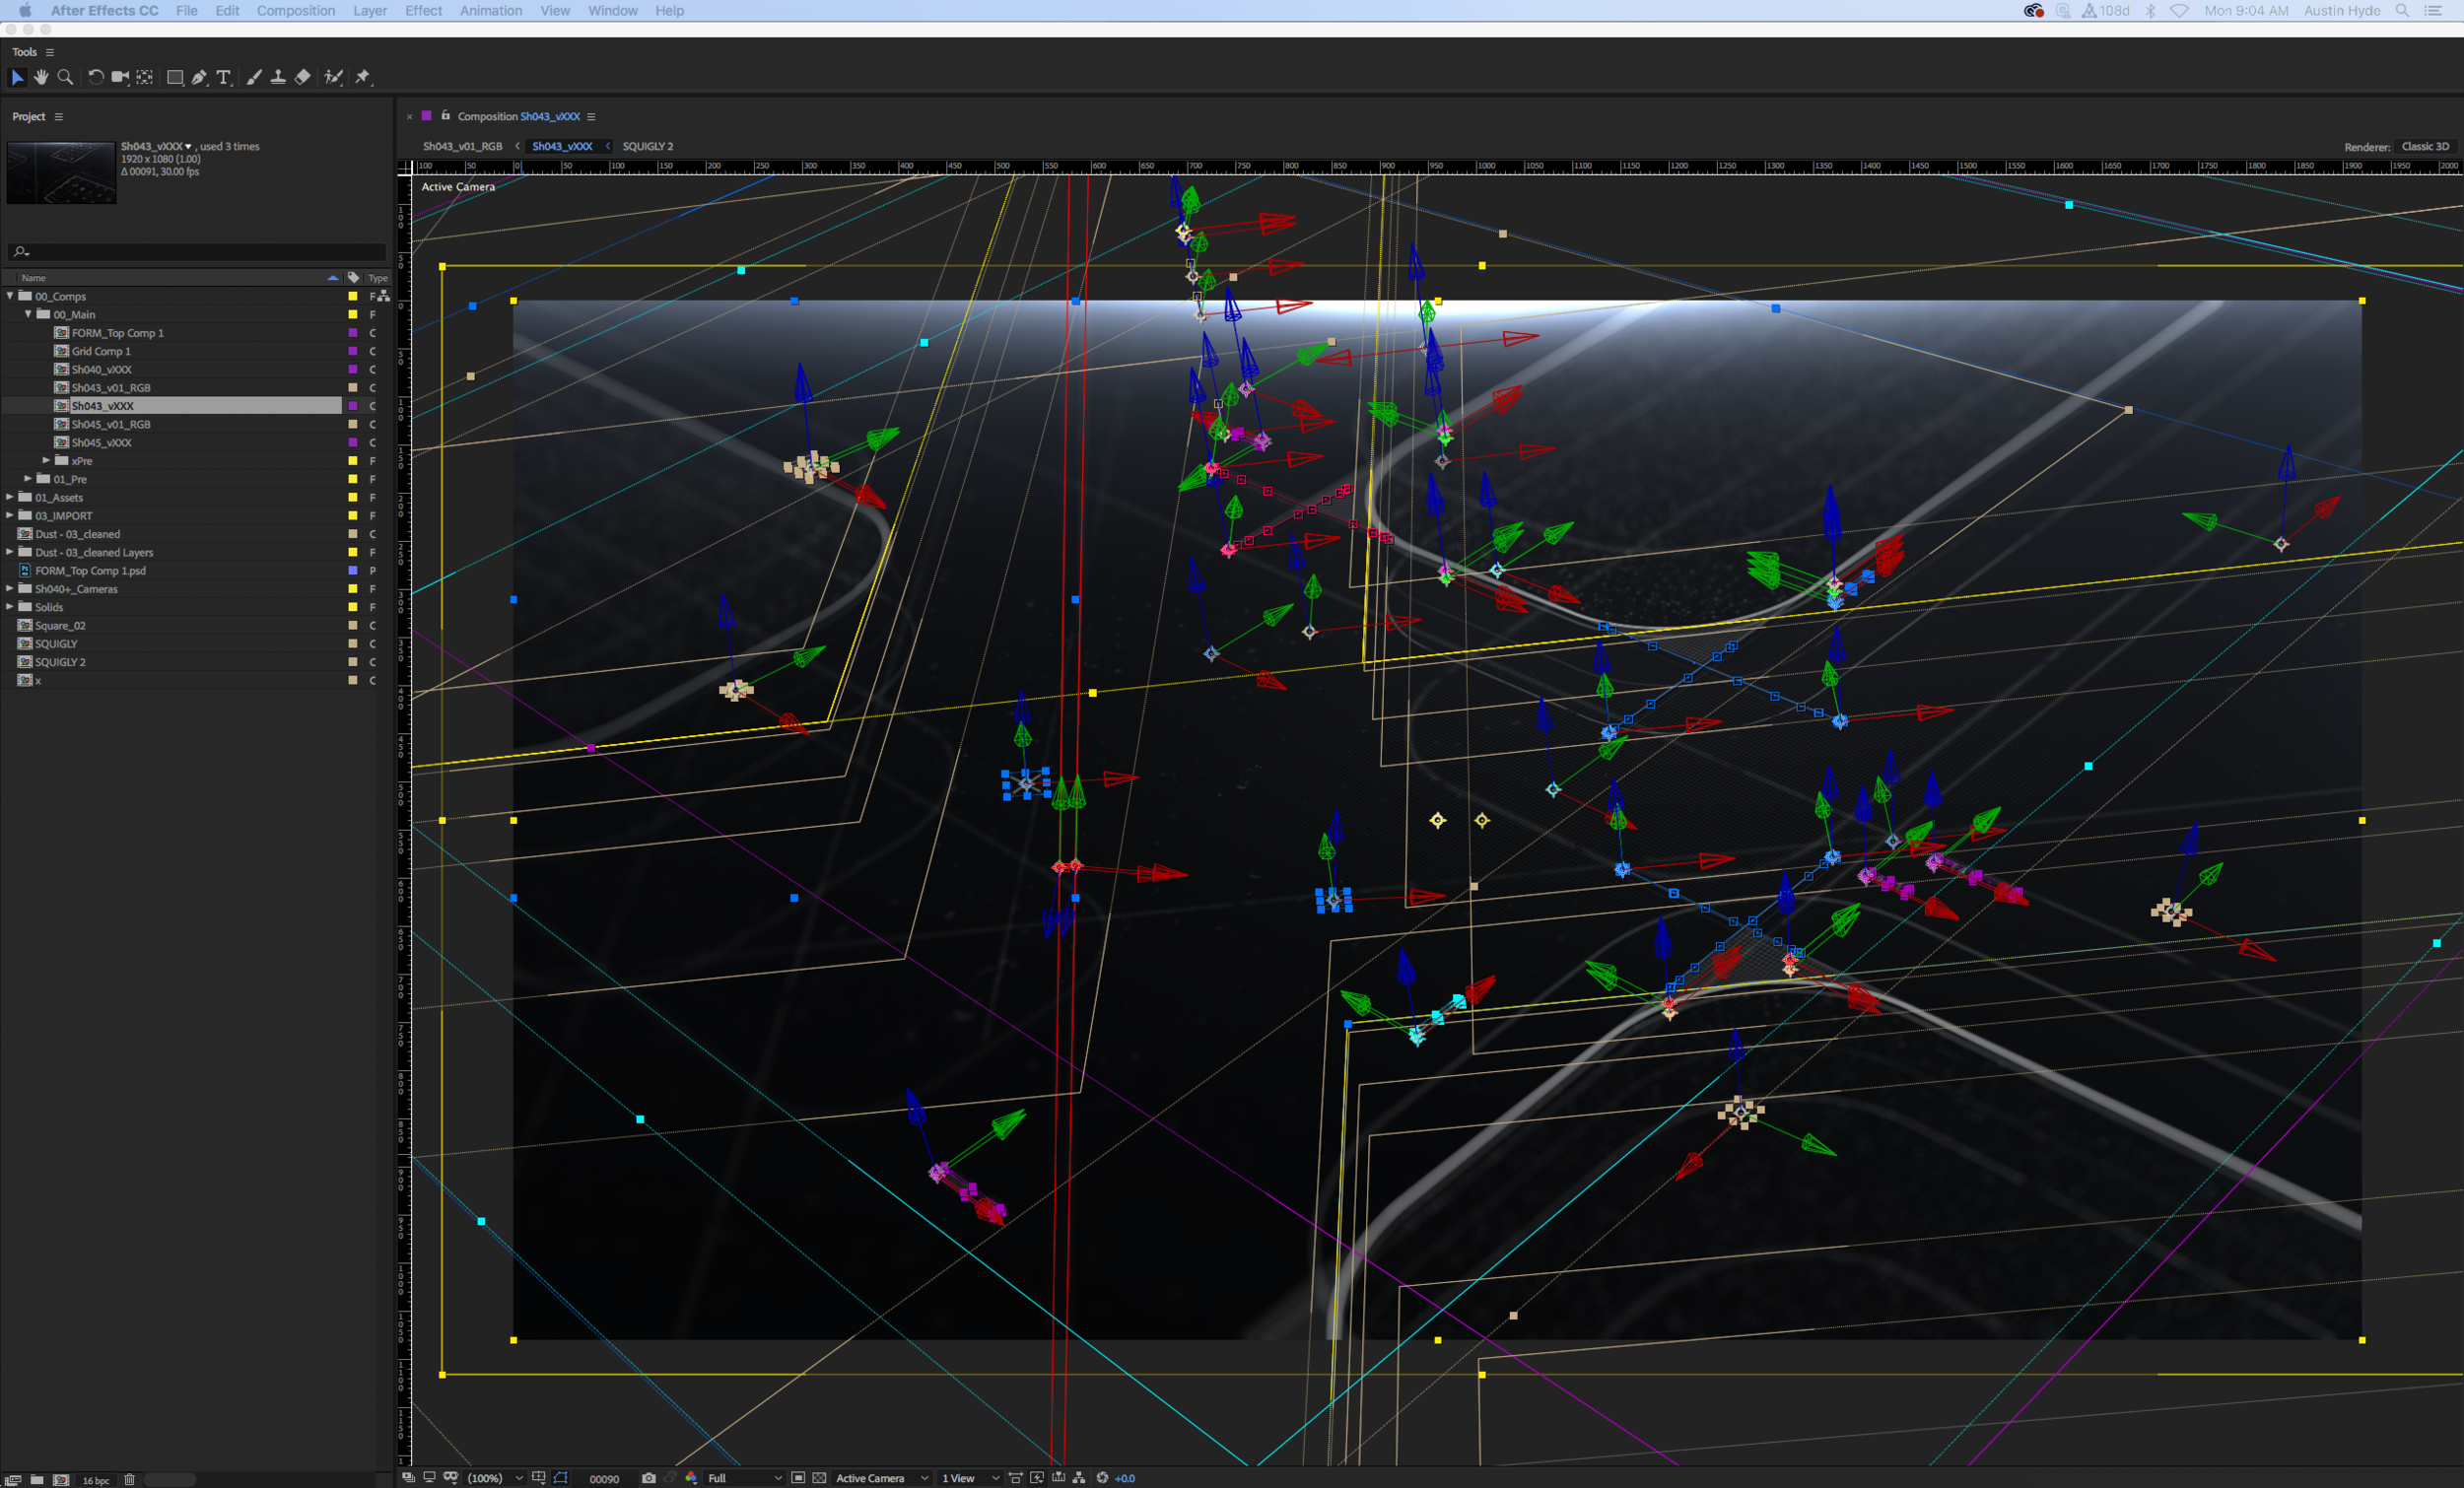
Task: Select the Roto Brush tool
Action: point(333,77)
